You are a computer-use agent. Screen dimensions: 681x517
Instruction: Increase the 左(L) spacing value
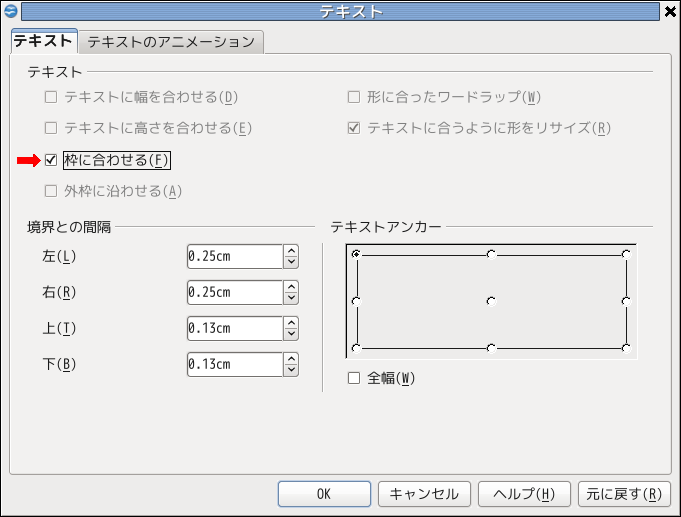pos(291,251)
